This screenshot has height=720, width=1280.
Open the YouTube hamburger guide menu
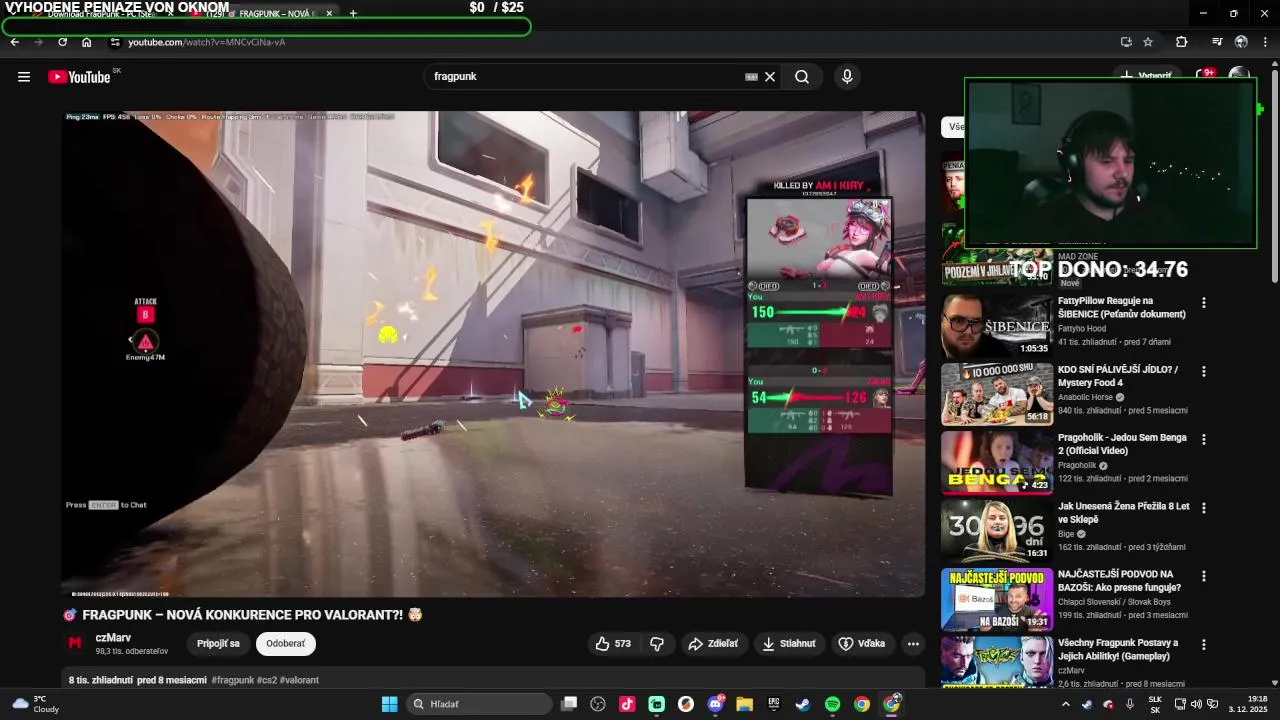click(x=24, y=77)
